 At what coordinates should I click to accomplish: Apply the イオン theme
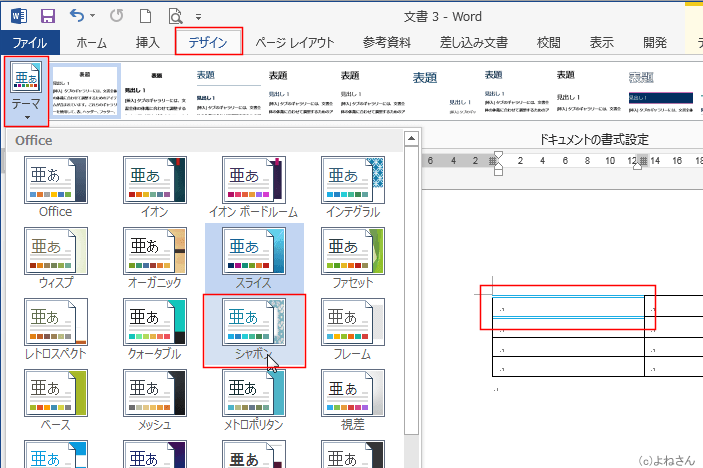coord(155,187)
